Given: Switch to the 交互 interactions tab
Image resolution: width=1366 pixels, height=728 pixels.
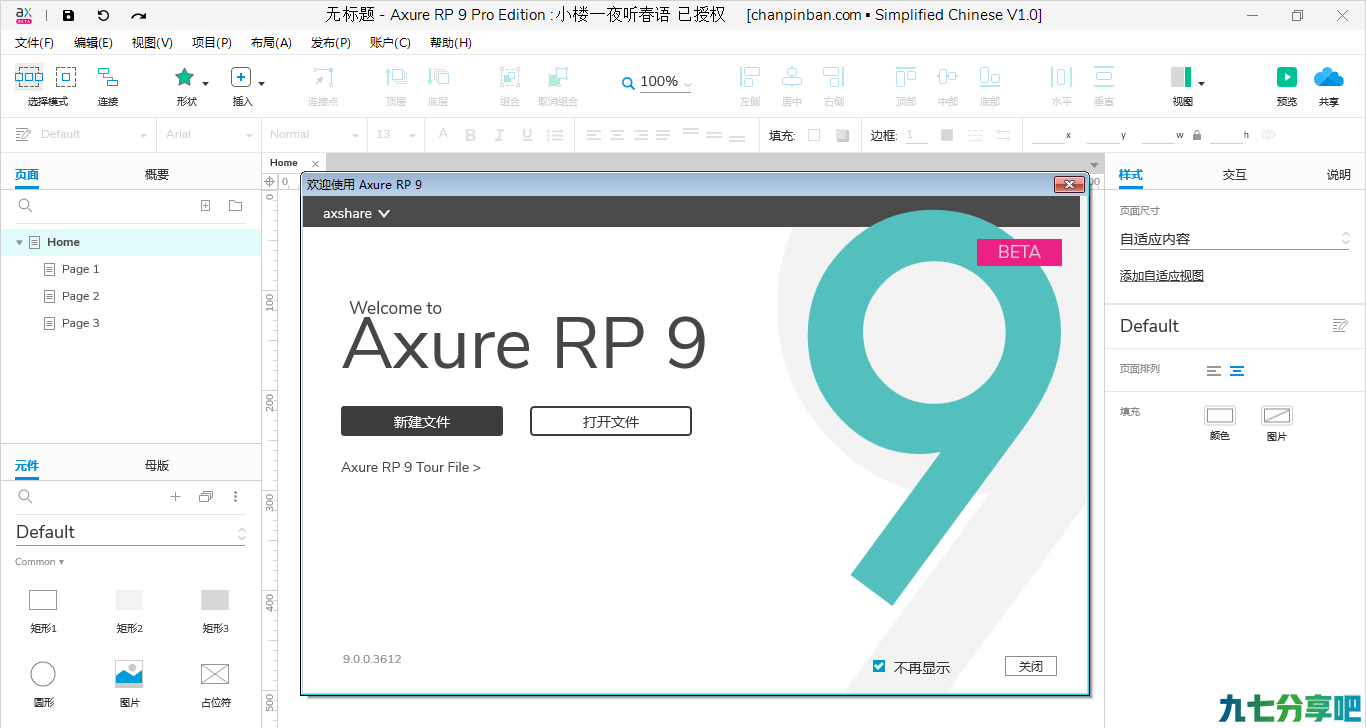Looking at the screenshot, I should tap(1235, 174).
